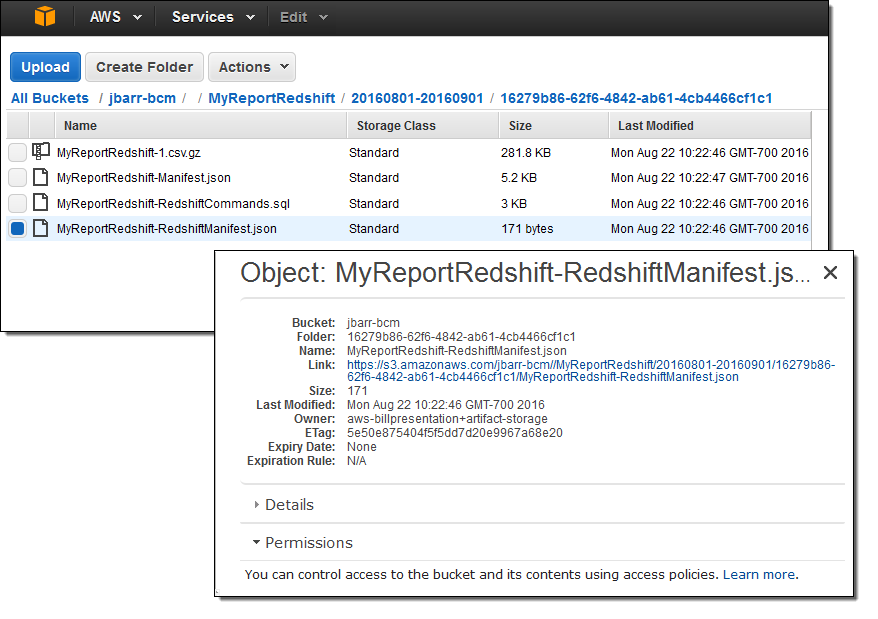This screenshot has width=878, height=619.
Task: Check the MyReportRedshift-RedshiftCommands.sql row checkbox
Action: coord(18,203)
